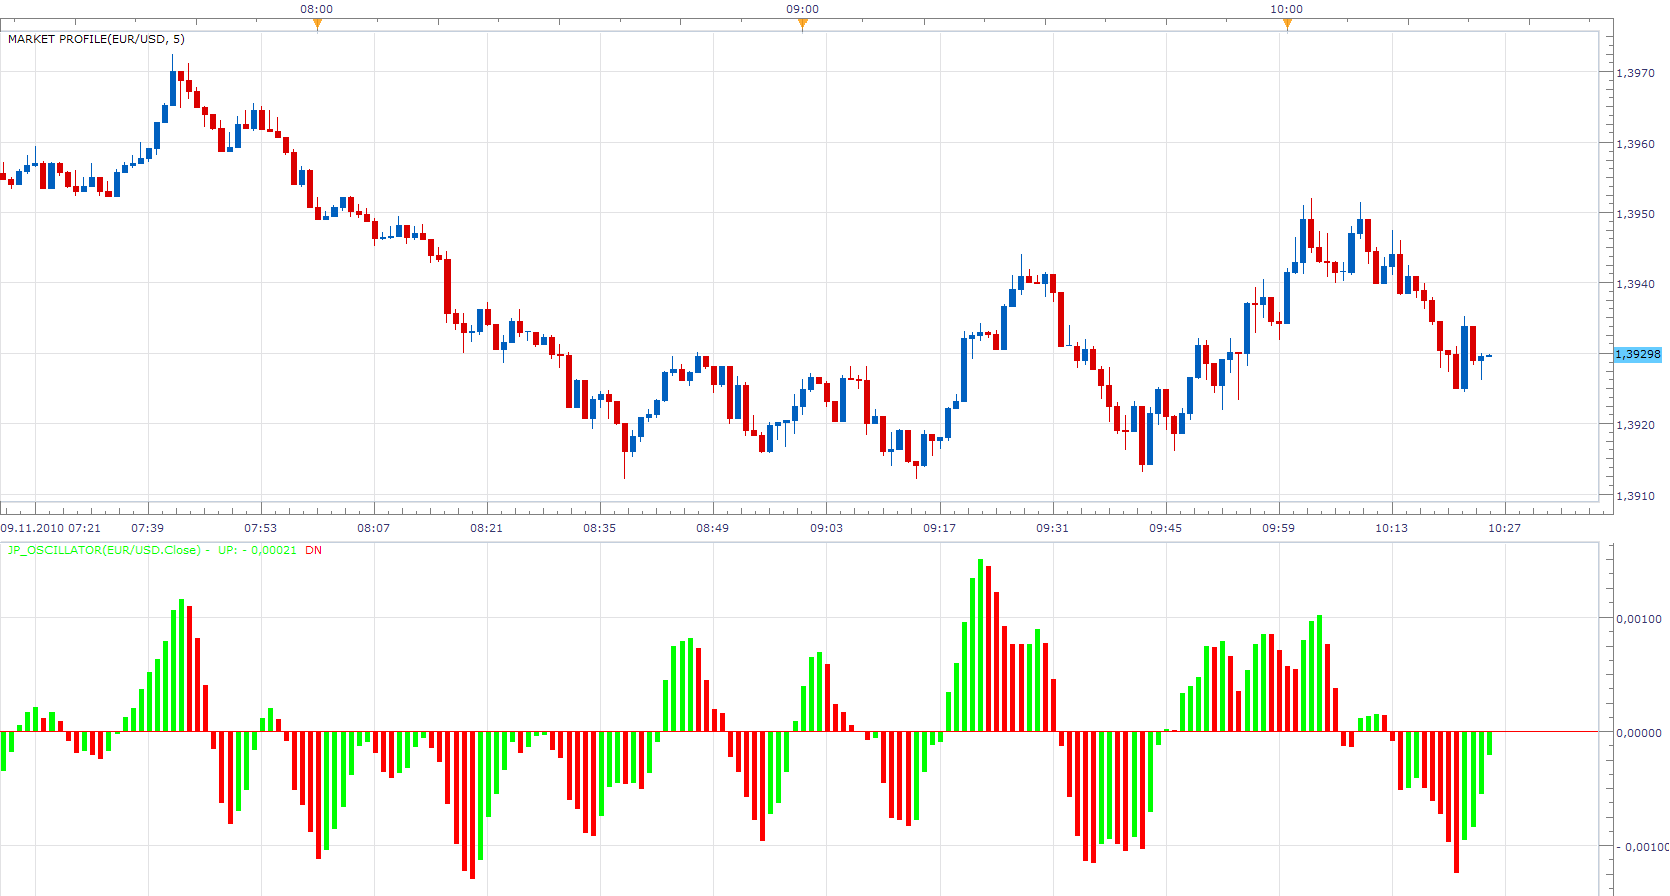Click the 1,3950 price axis label

click(1635, 214)
